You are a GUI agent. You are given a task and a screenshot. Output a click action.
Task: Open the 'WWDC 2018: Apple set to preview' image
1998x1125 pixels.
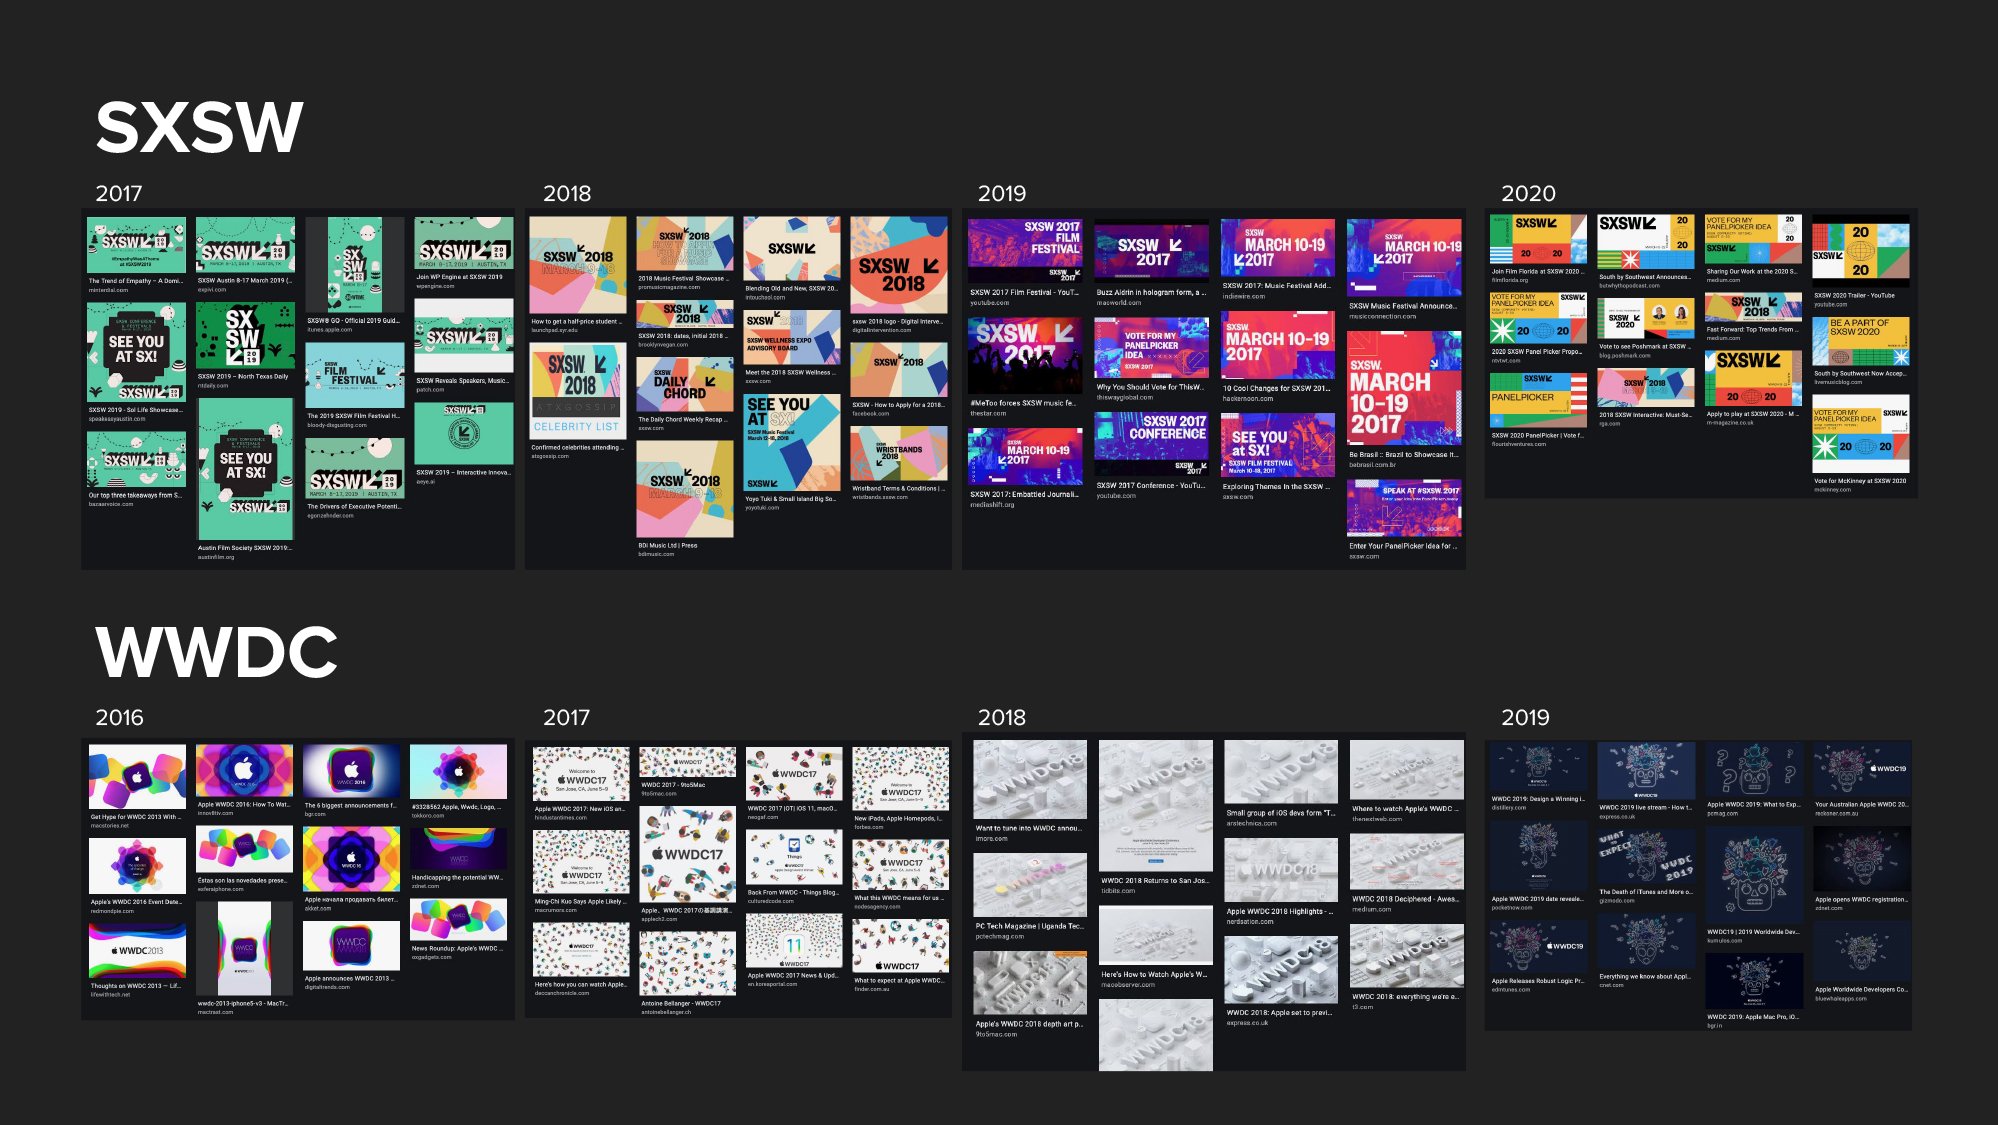[x=1281, y=971]
